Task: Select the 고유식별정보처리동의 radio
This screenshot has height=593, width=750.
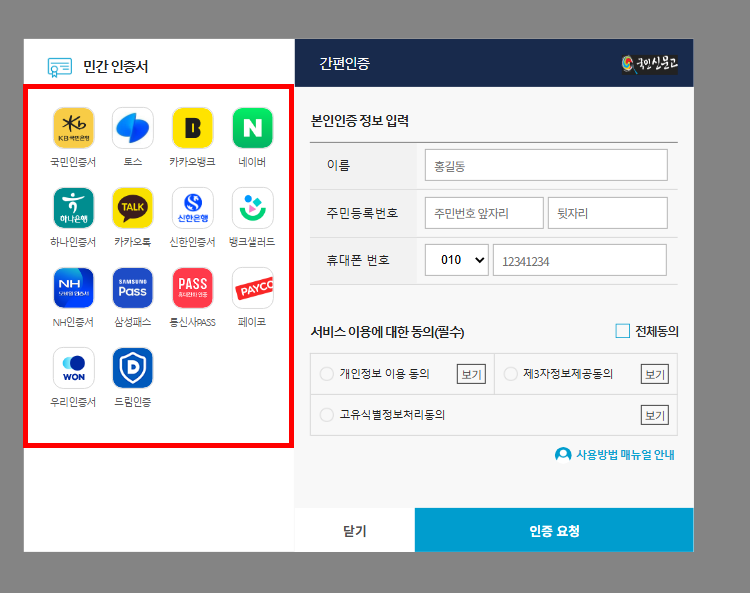Action: click(x=327, y=415)
